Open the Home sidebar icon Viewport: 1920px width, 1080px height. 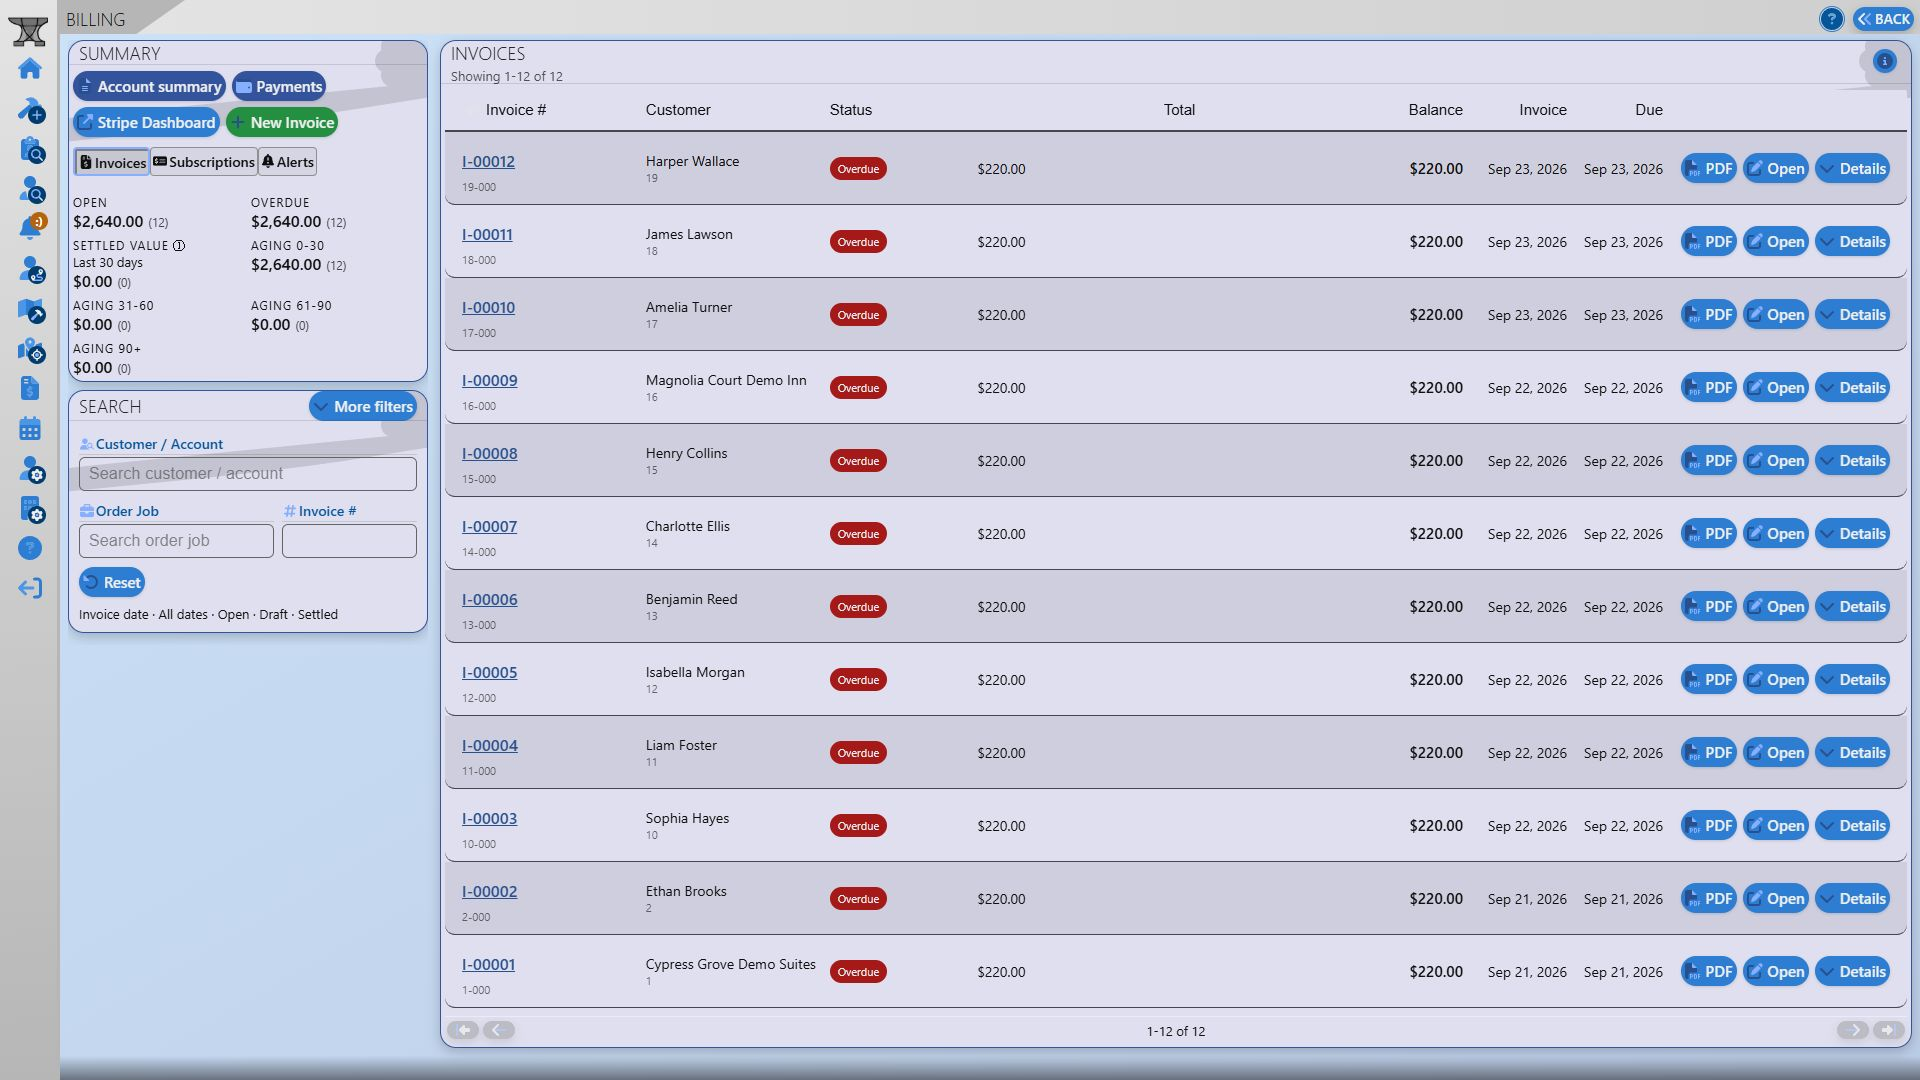(x=30, y=69)
